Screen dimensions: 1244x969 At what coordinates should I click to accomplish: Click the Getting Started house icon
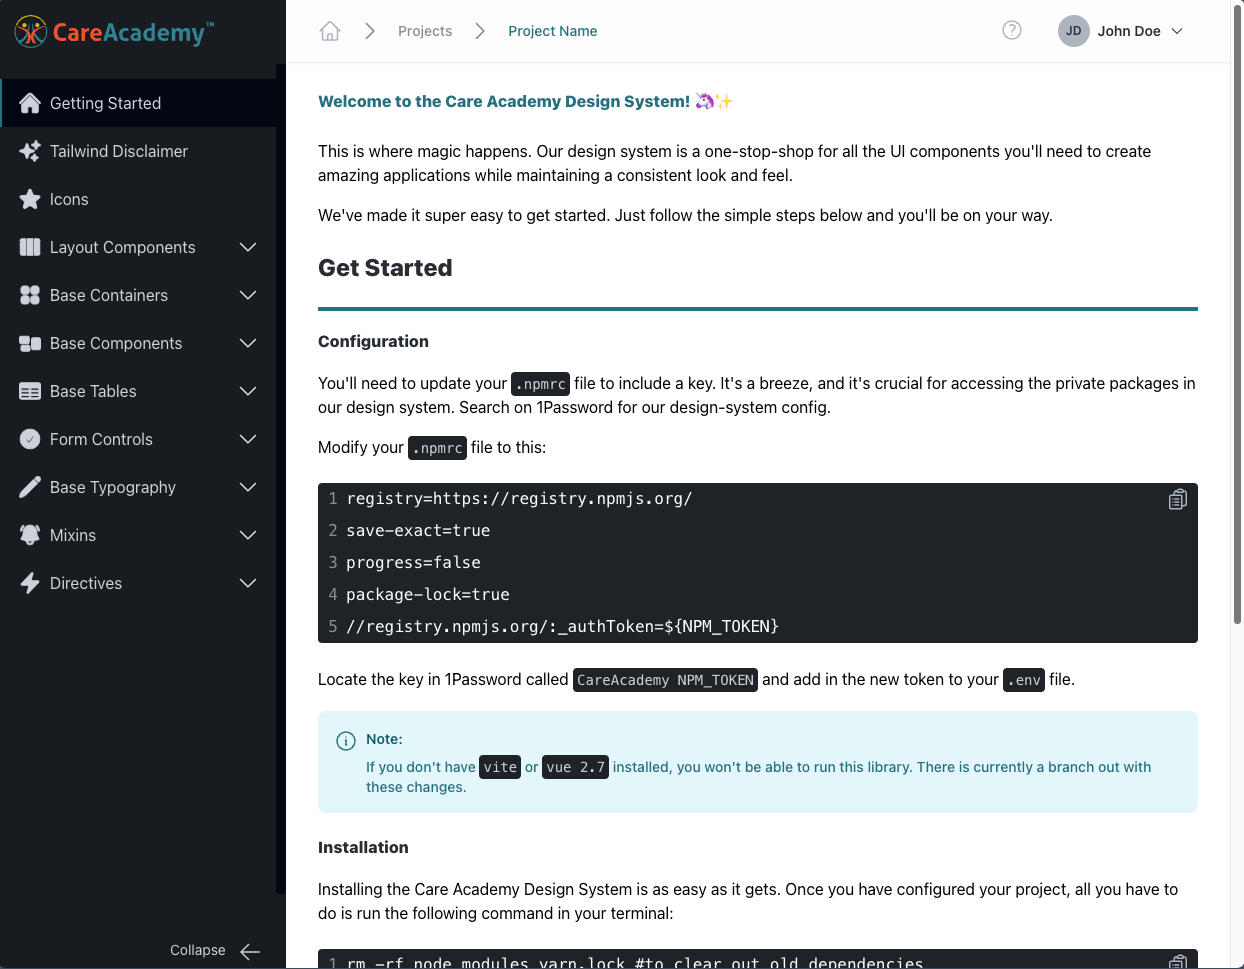coord(30,103)
